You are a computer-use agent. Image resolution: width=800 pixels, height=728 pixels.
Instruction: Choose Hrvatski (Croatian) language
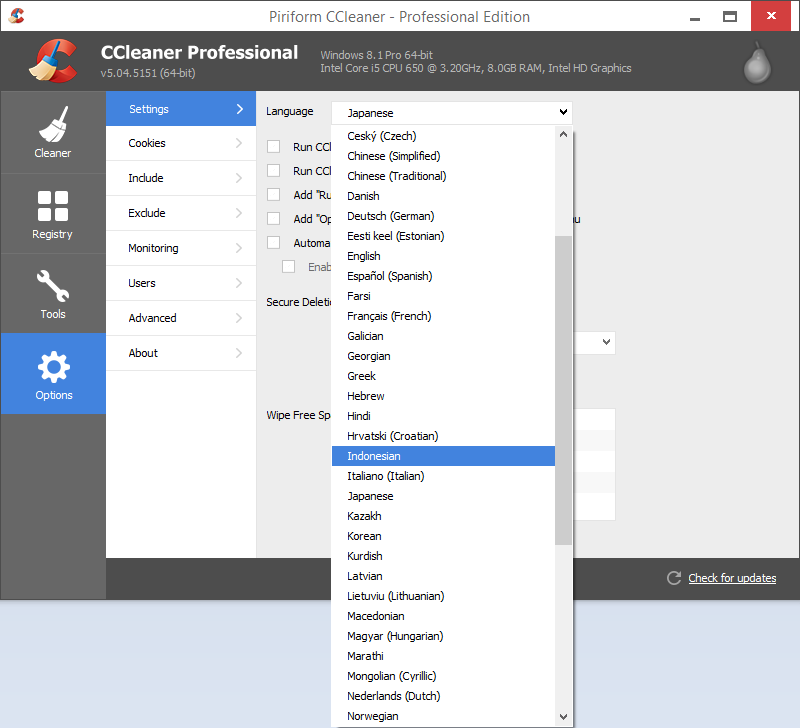click(x=443, y=436)
